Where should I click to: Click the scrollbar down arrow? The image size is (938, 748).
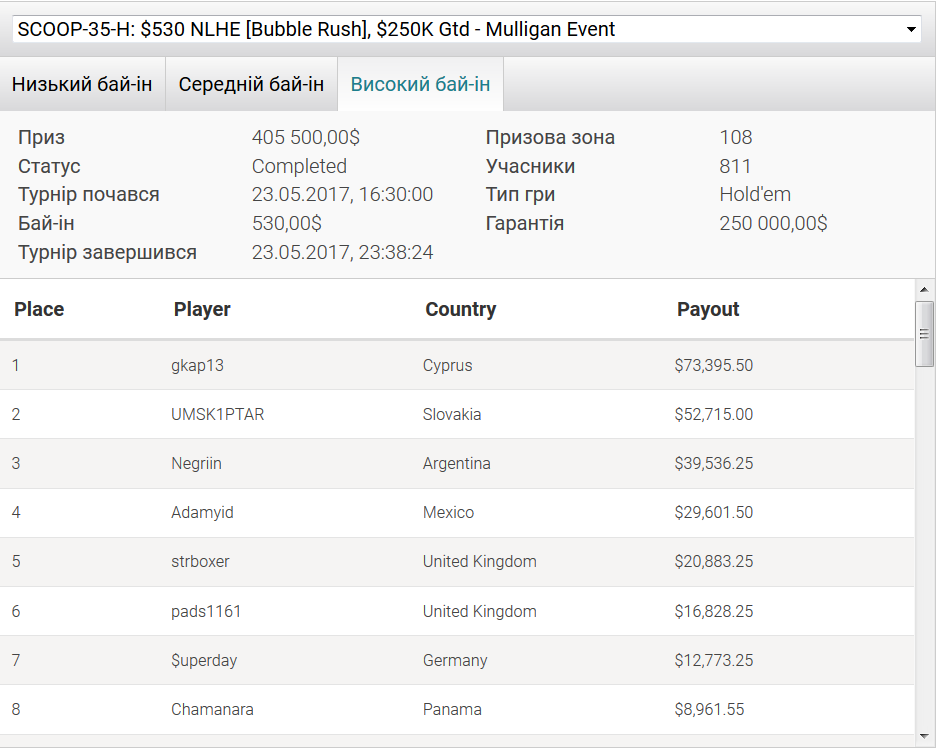pos(925,736)
